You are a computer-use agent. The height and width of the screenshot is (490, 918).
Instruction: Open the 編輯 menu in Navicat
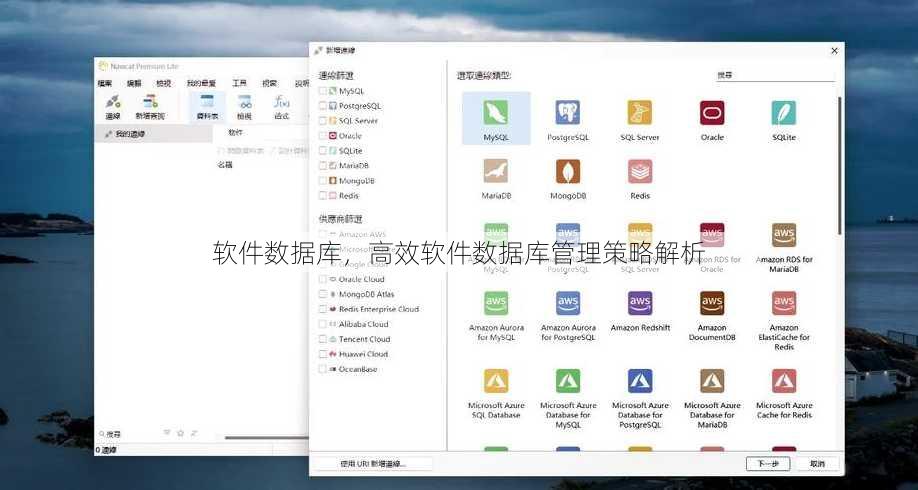click(135, 84)
